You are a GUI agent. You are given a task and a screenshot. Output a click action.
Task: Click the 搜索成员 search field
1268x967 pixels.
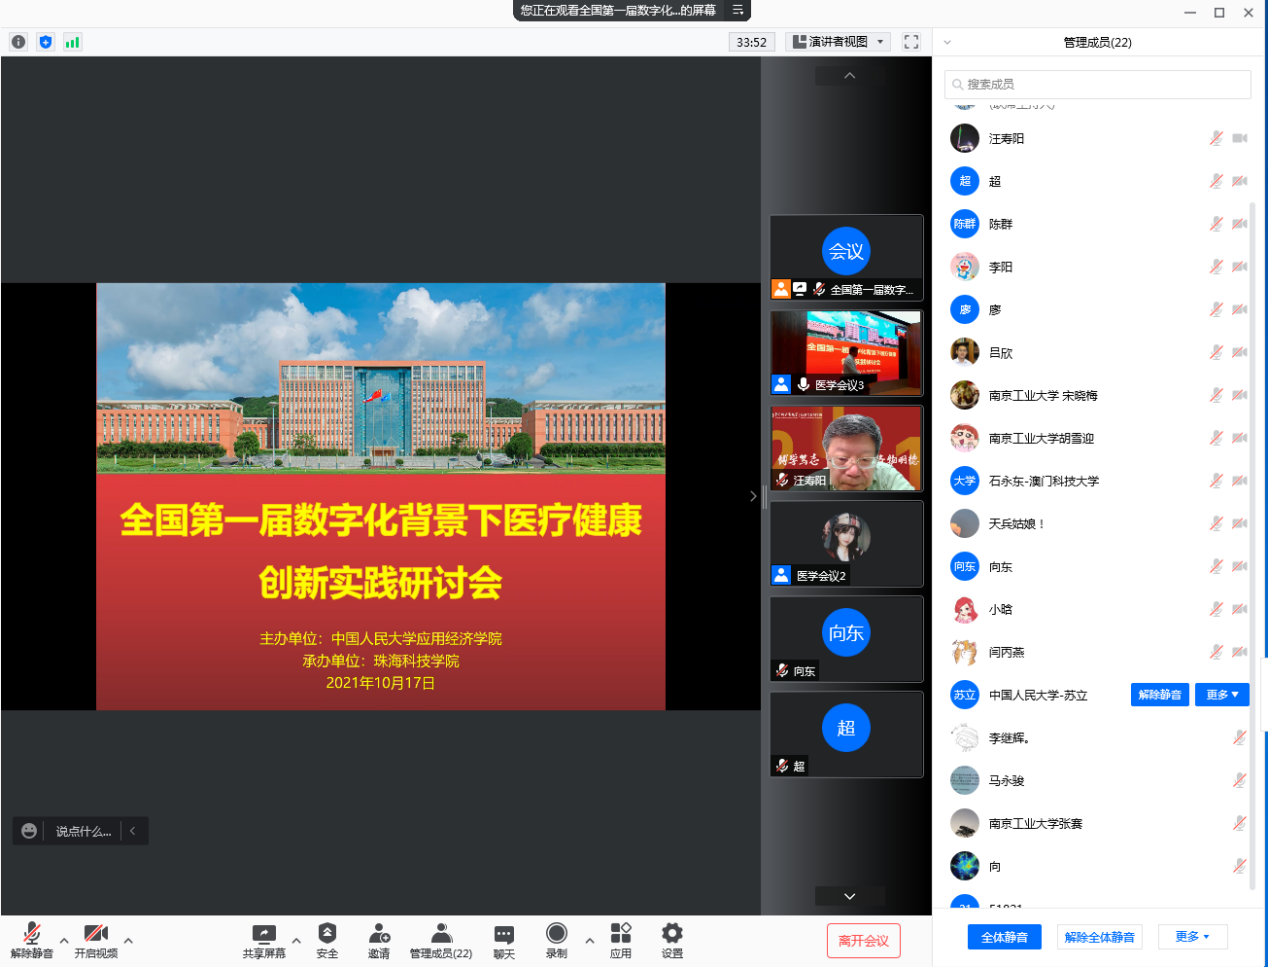[1098, 84]
